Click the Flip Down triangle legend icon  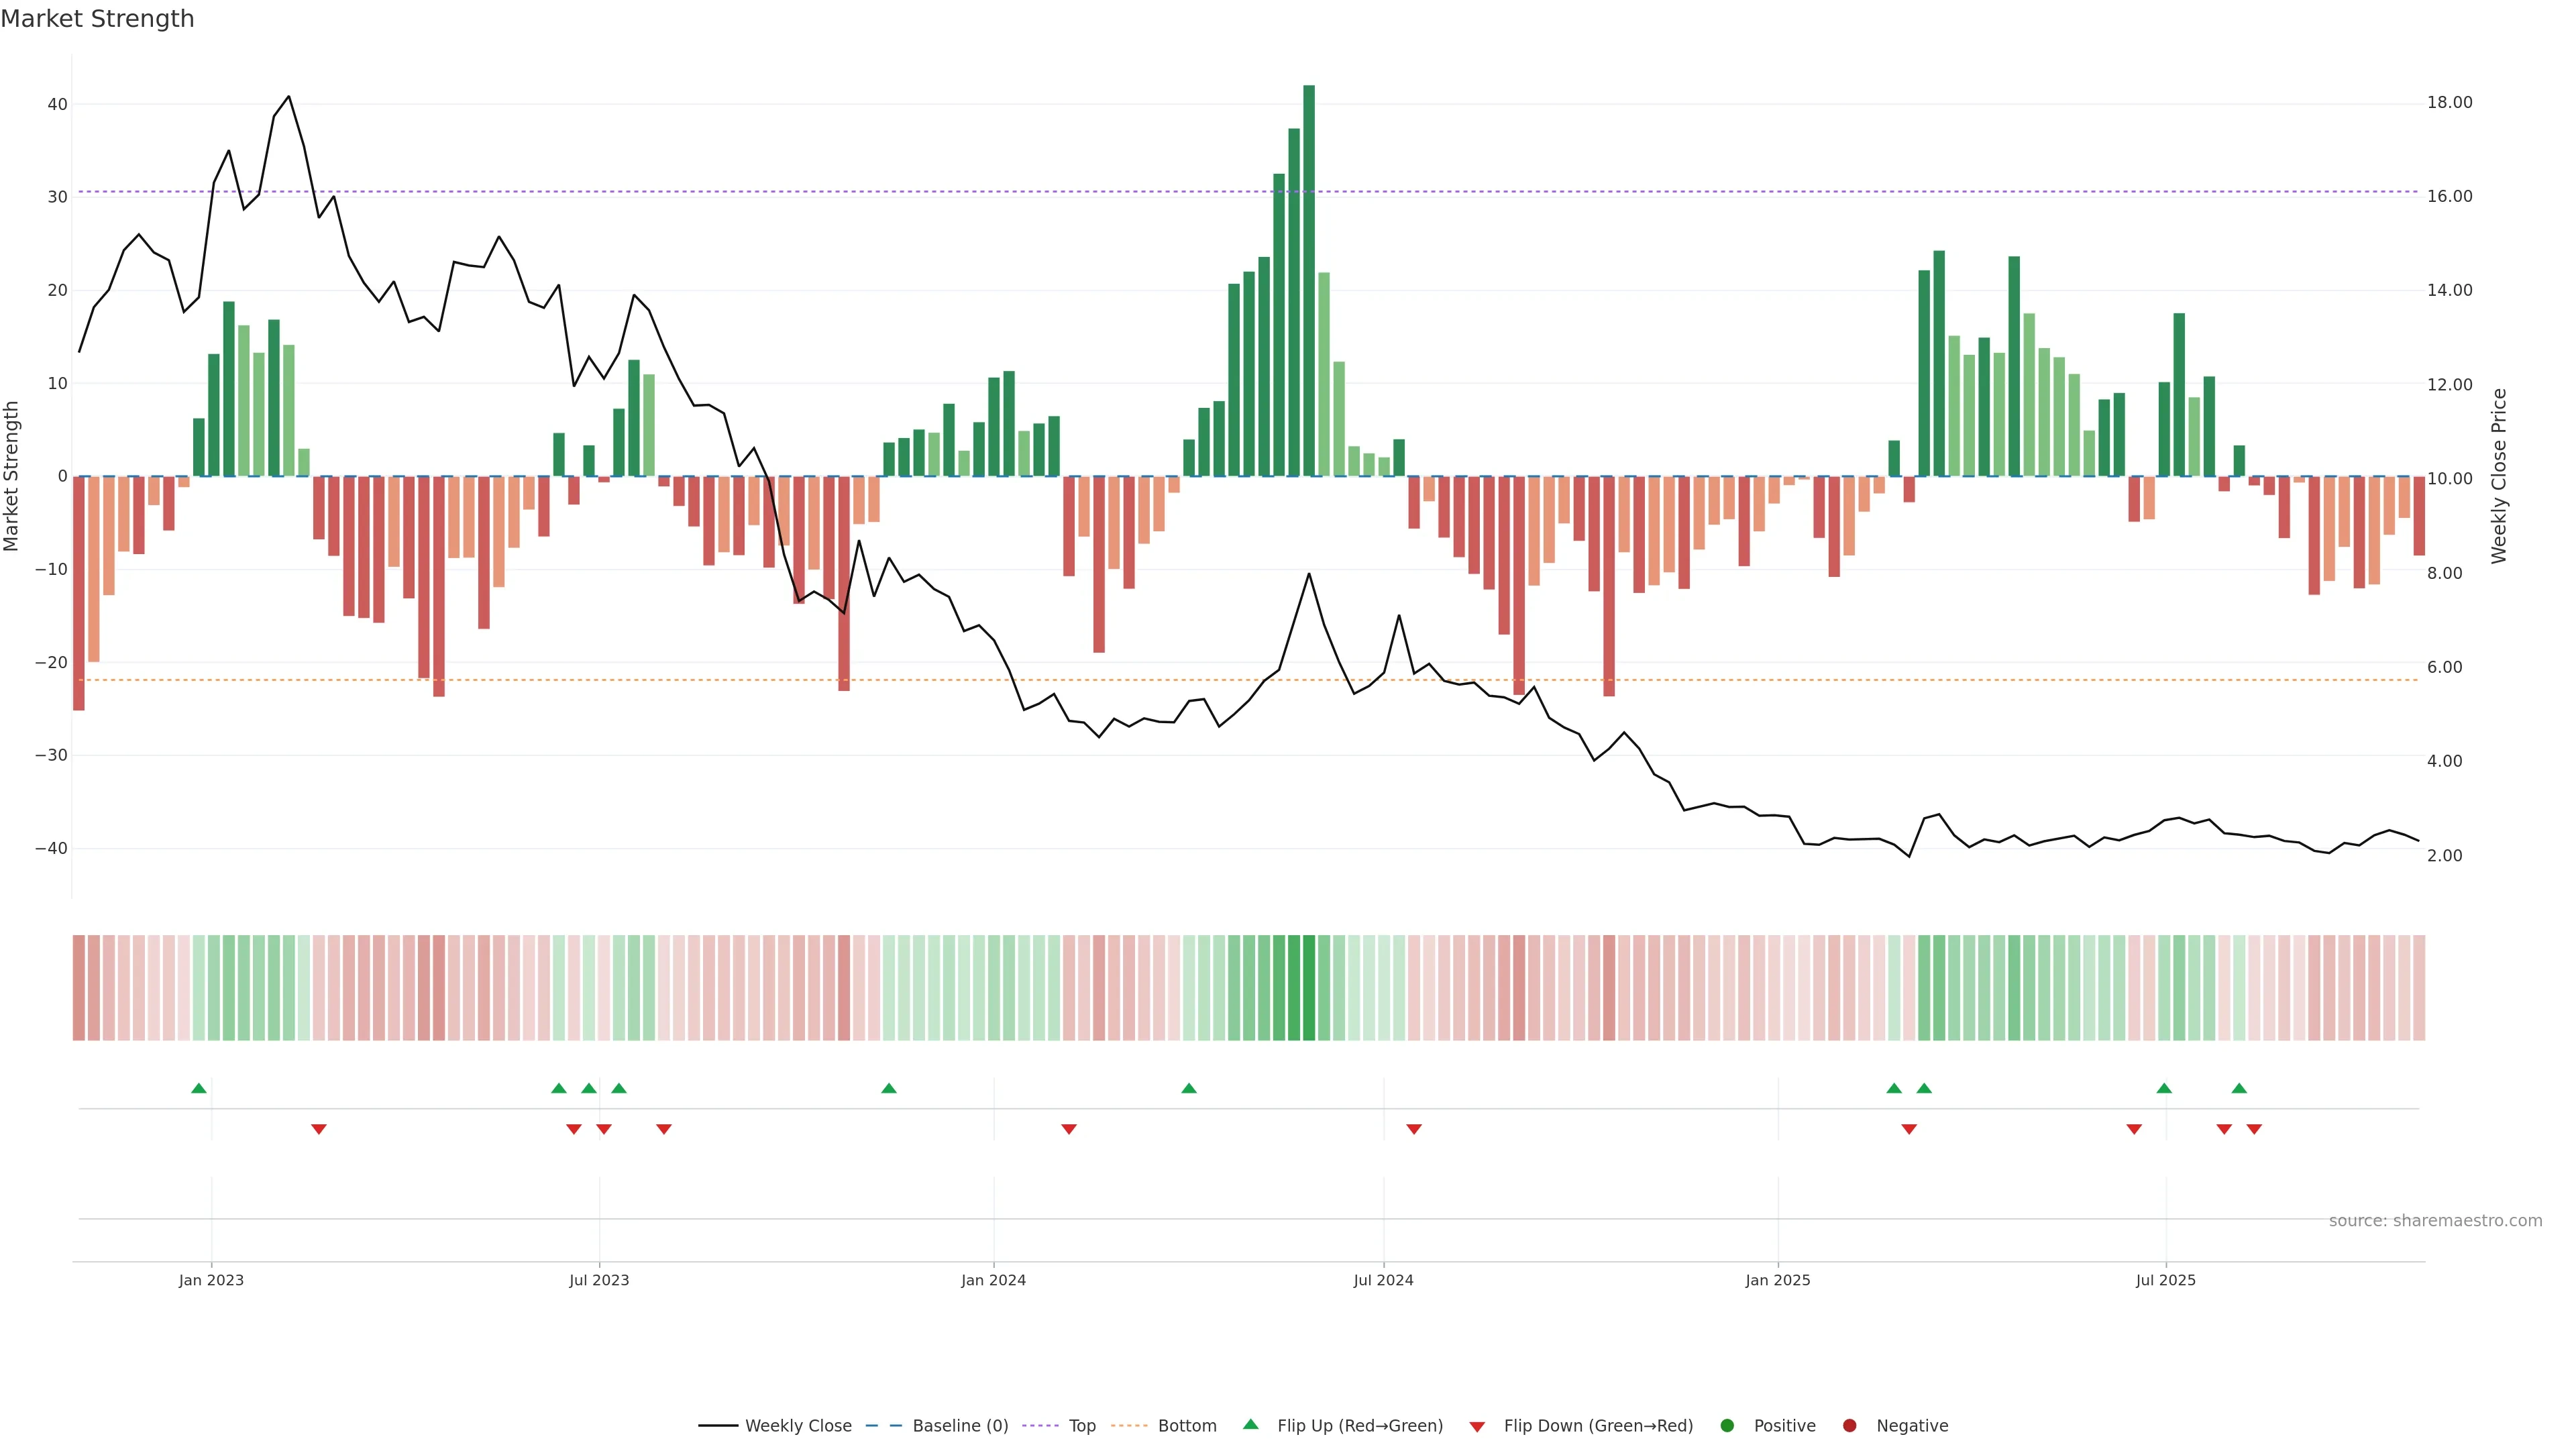point(1477,1427)
